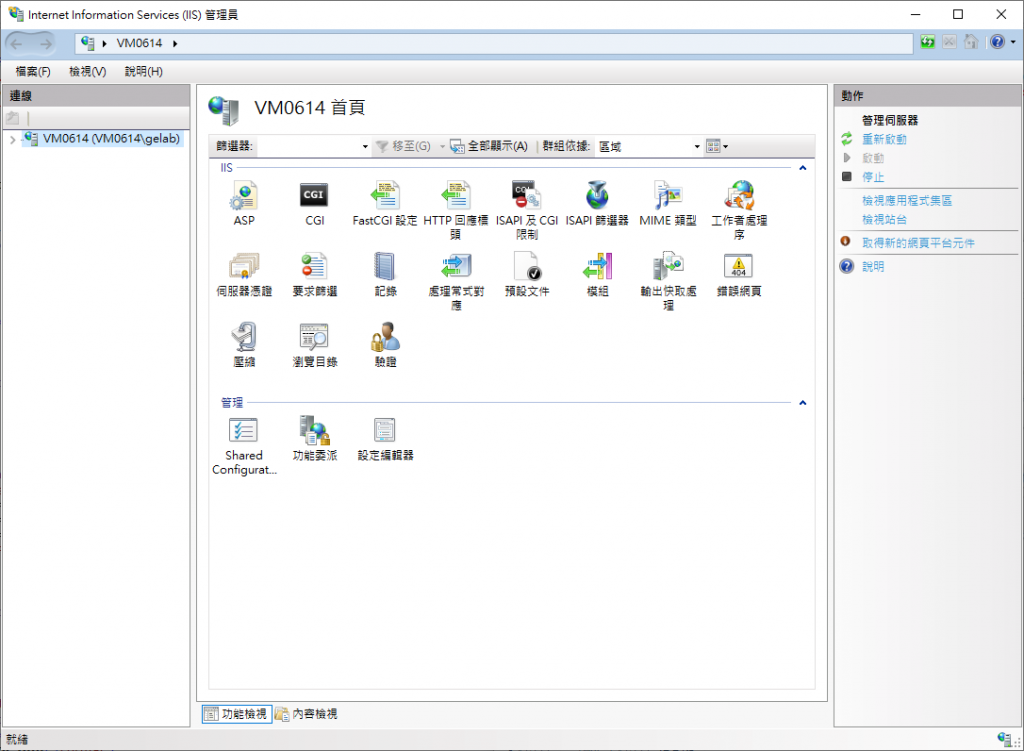1024x751 pixels.
Task: Click 重新啟動 restart action
Action: tap(884, 139)
